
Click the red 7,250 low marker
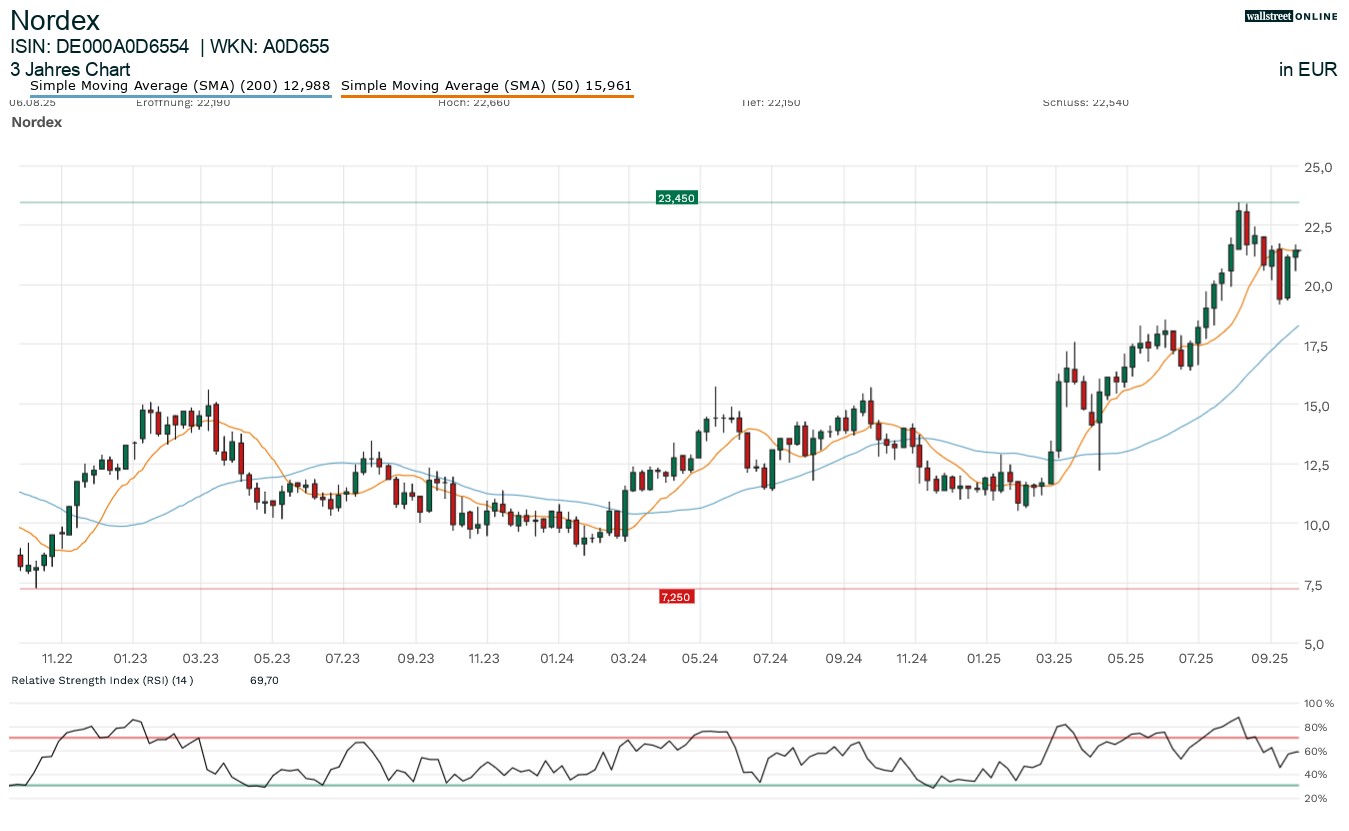(676, 597)
